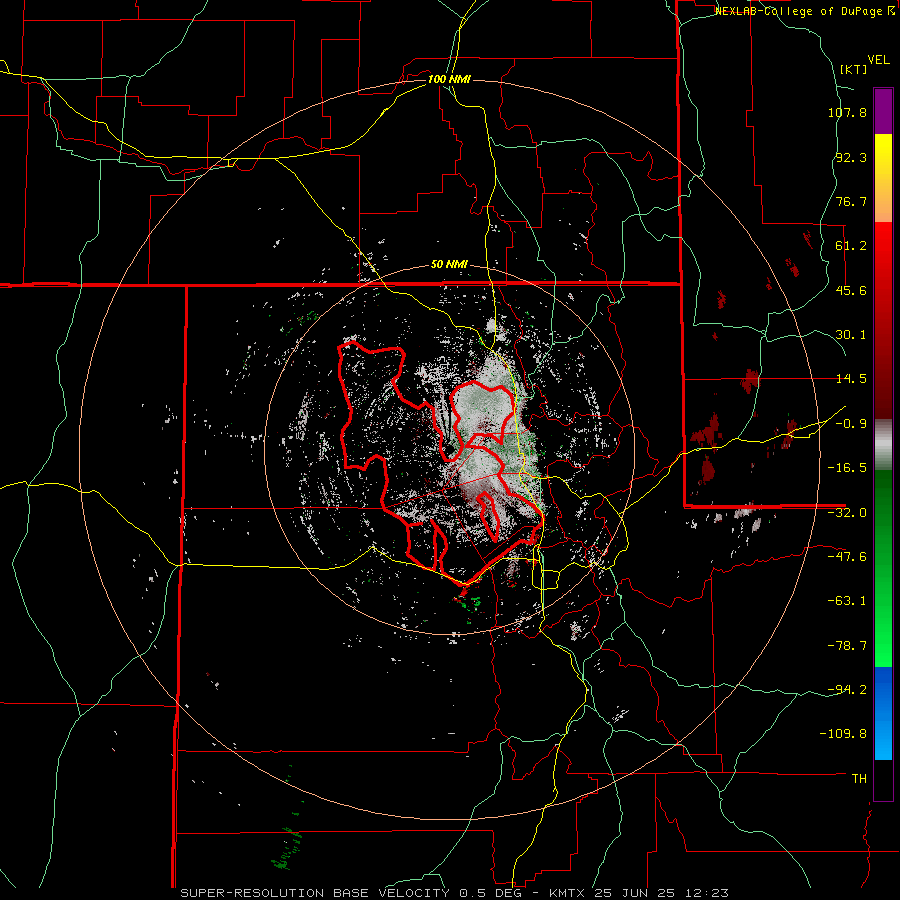The height and width of the screenshot is (900, 900).
Task: Pick the yellow segment of velocity color bar
Action: (883, 178)
